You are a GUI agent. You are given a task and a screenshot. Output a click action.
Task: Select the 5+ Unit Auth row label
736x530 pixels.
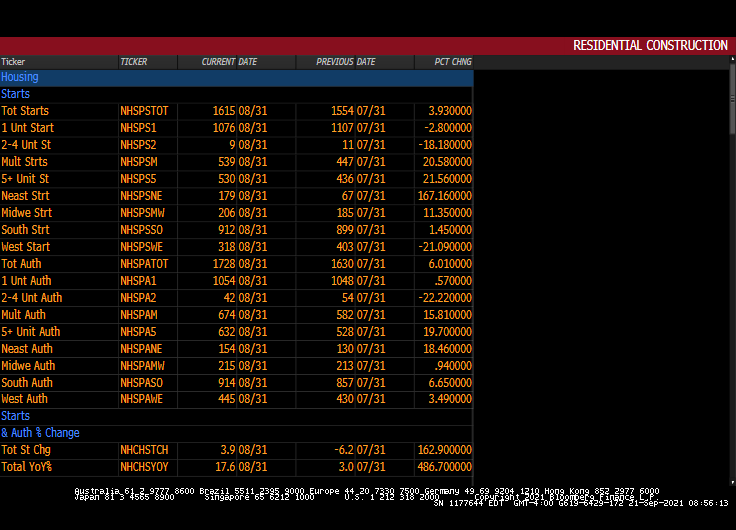pyautogui.click(x=30, y=332)
